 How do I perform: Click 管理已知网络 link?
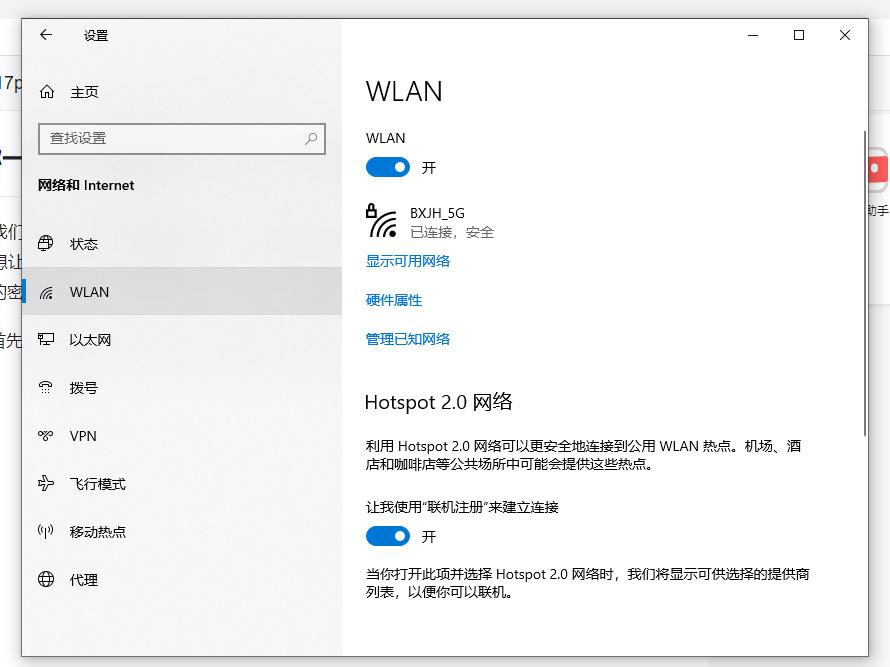407,339
